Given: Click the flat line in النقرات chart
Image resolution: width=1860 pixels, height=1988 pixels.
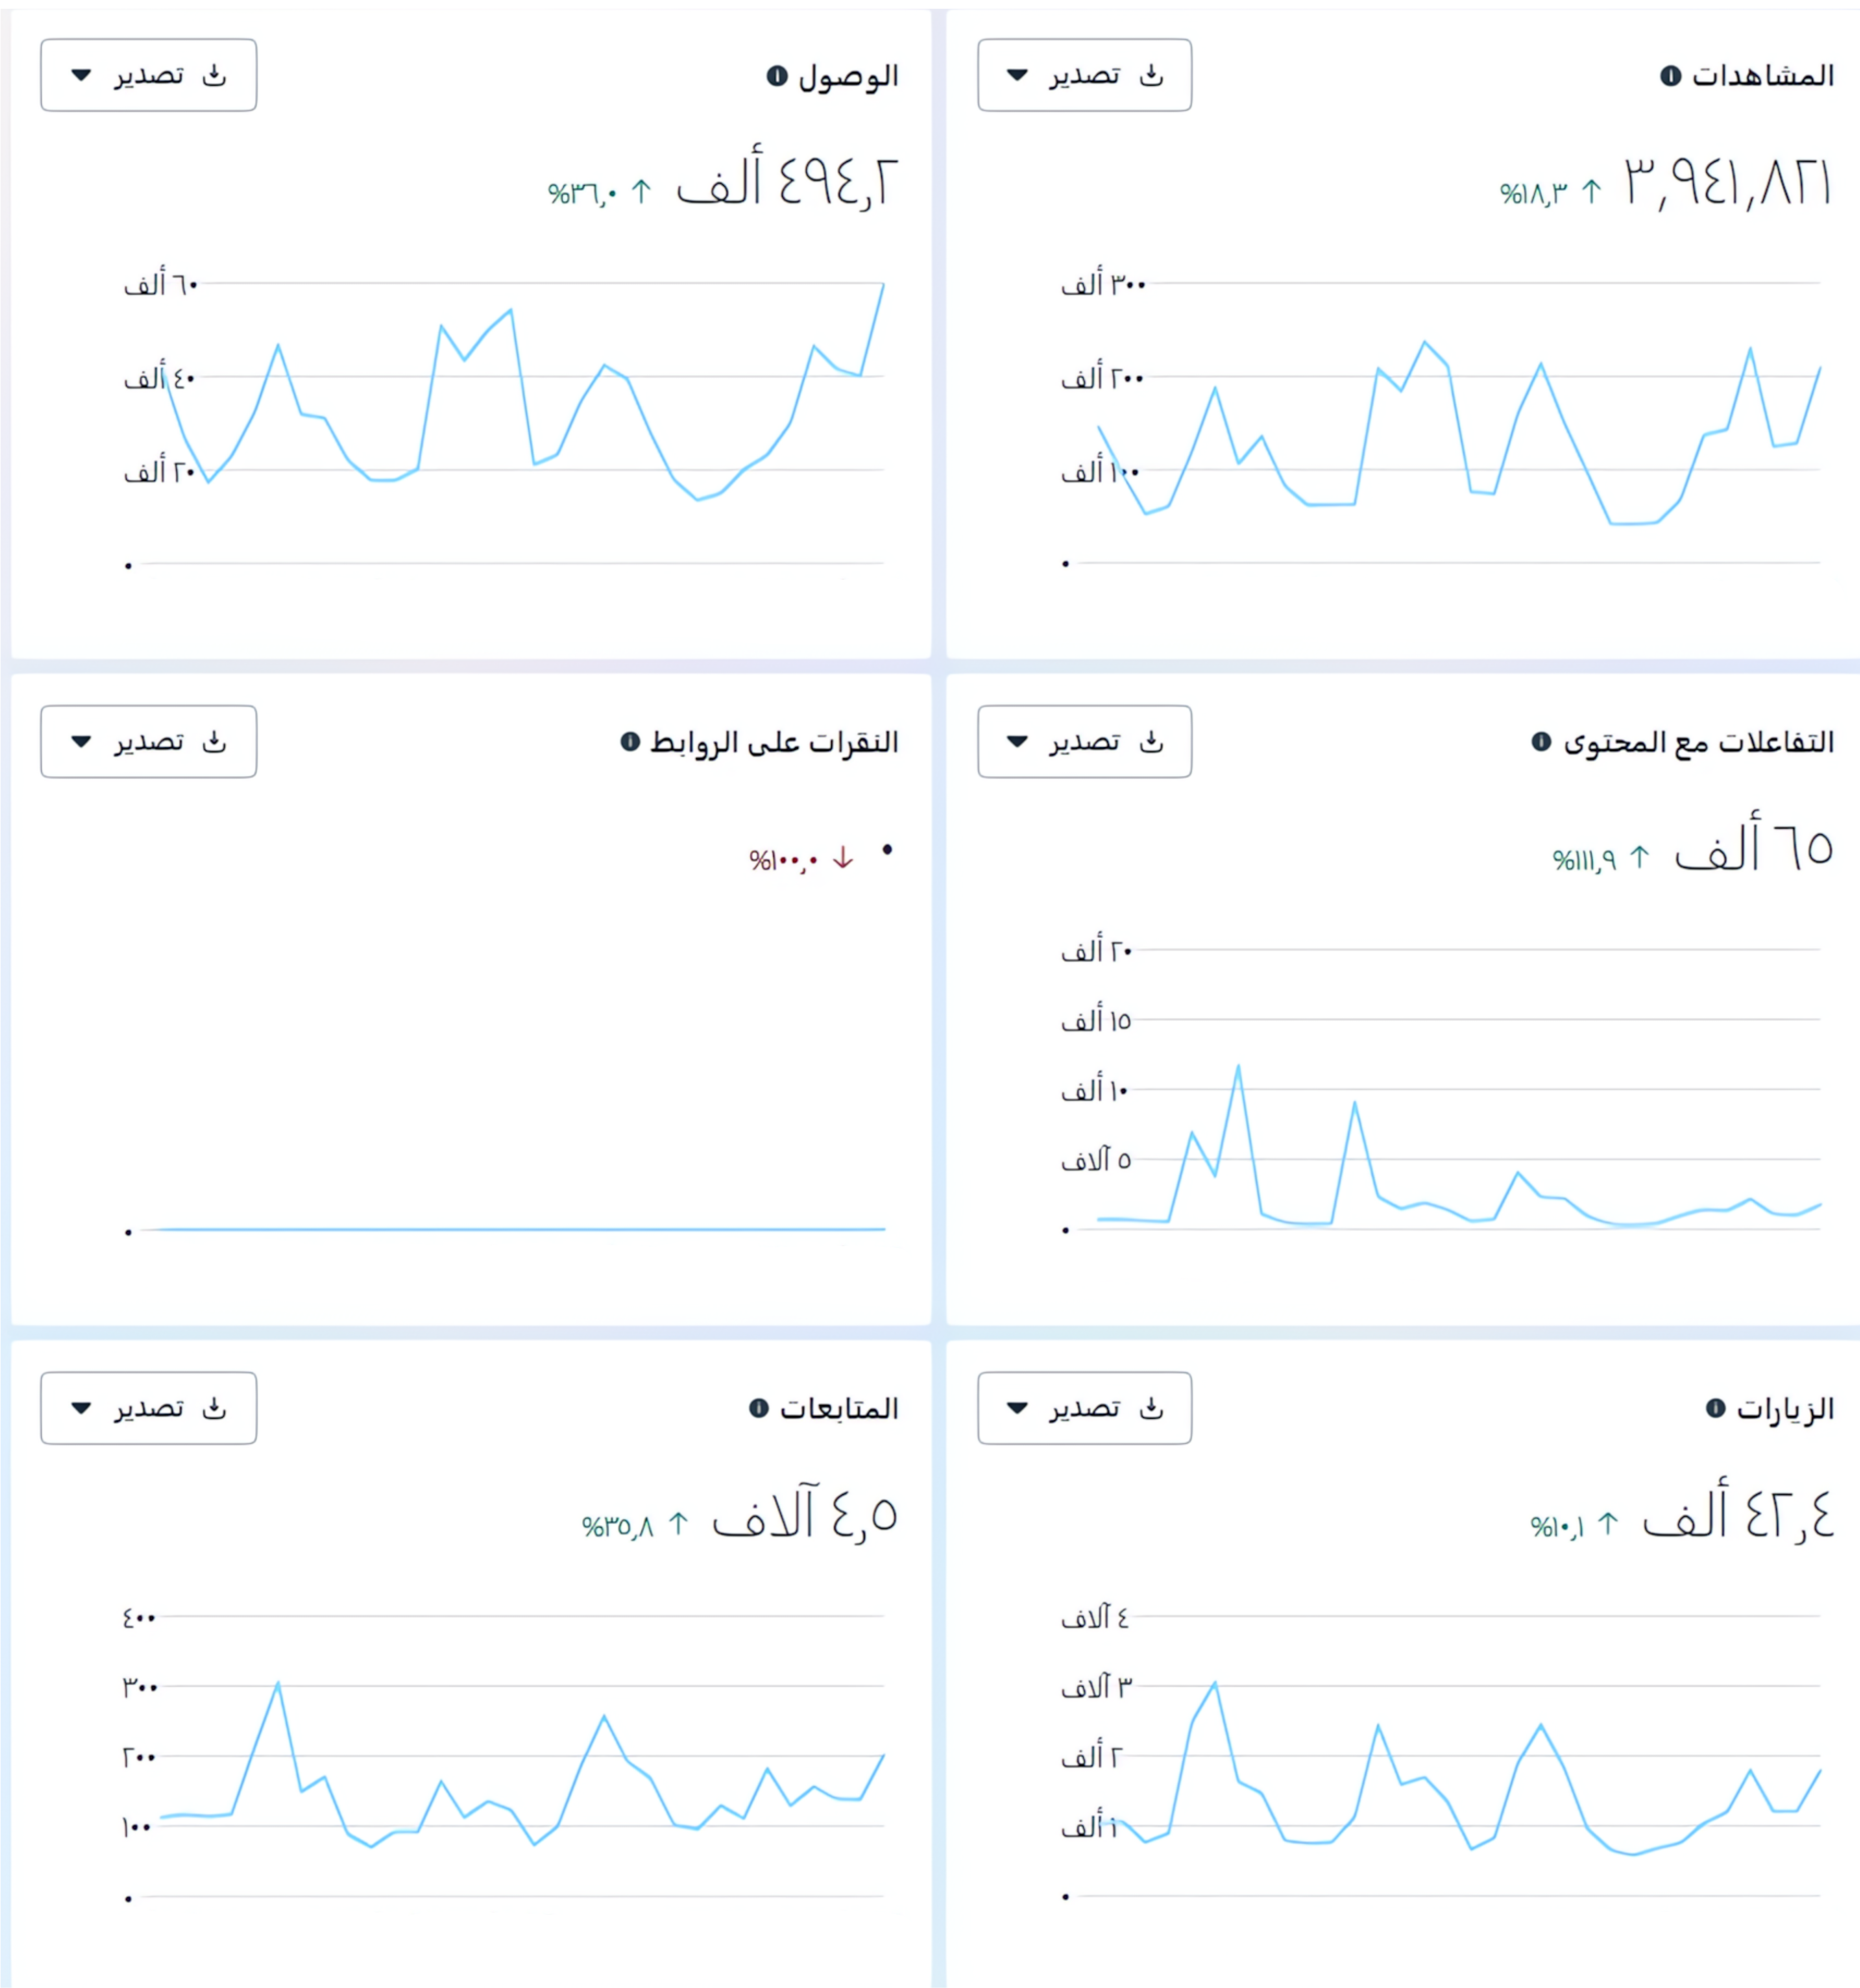Looking at the screenshot, I should [521, 1229].
